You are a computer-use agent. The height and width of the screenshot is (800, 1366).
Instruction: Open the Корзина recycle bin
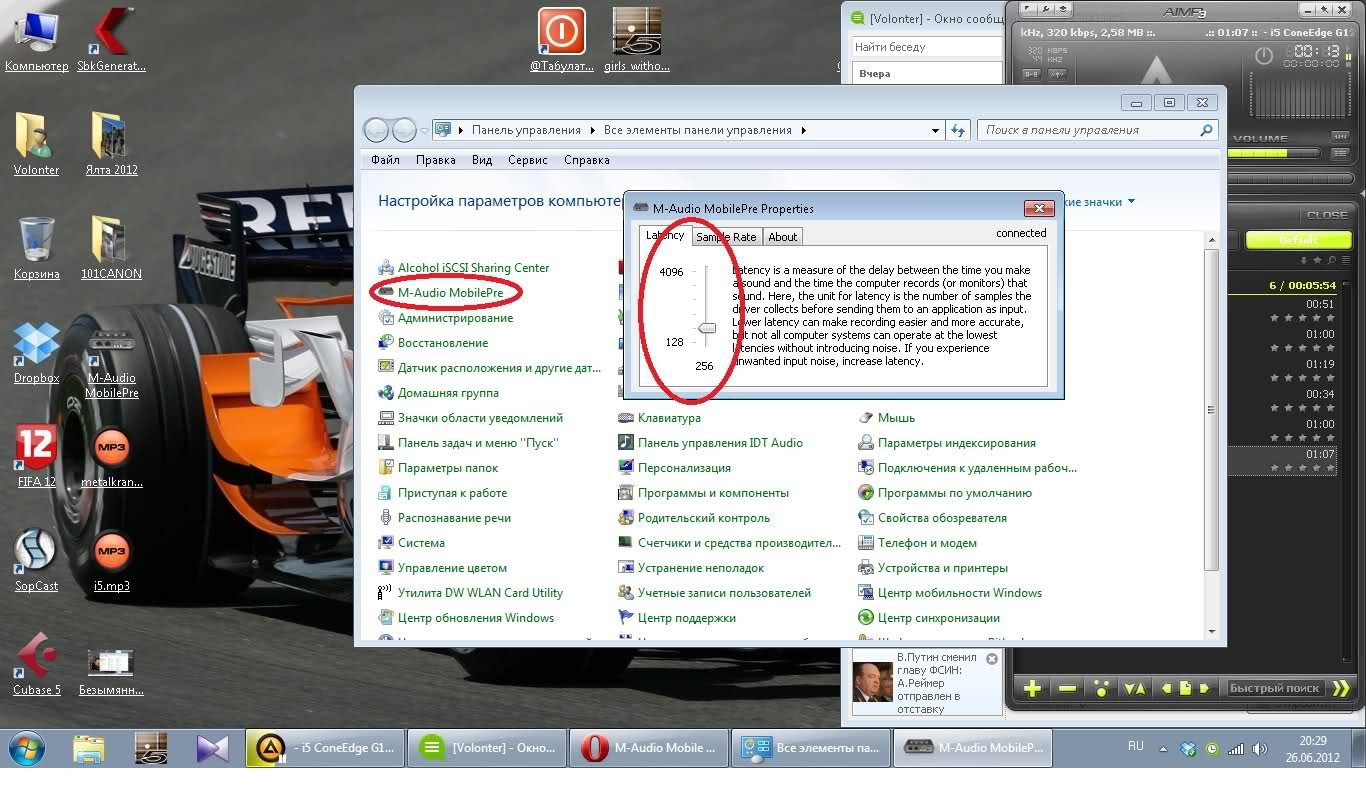click(x=37, y=248)
